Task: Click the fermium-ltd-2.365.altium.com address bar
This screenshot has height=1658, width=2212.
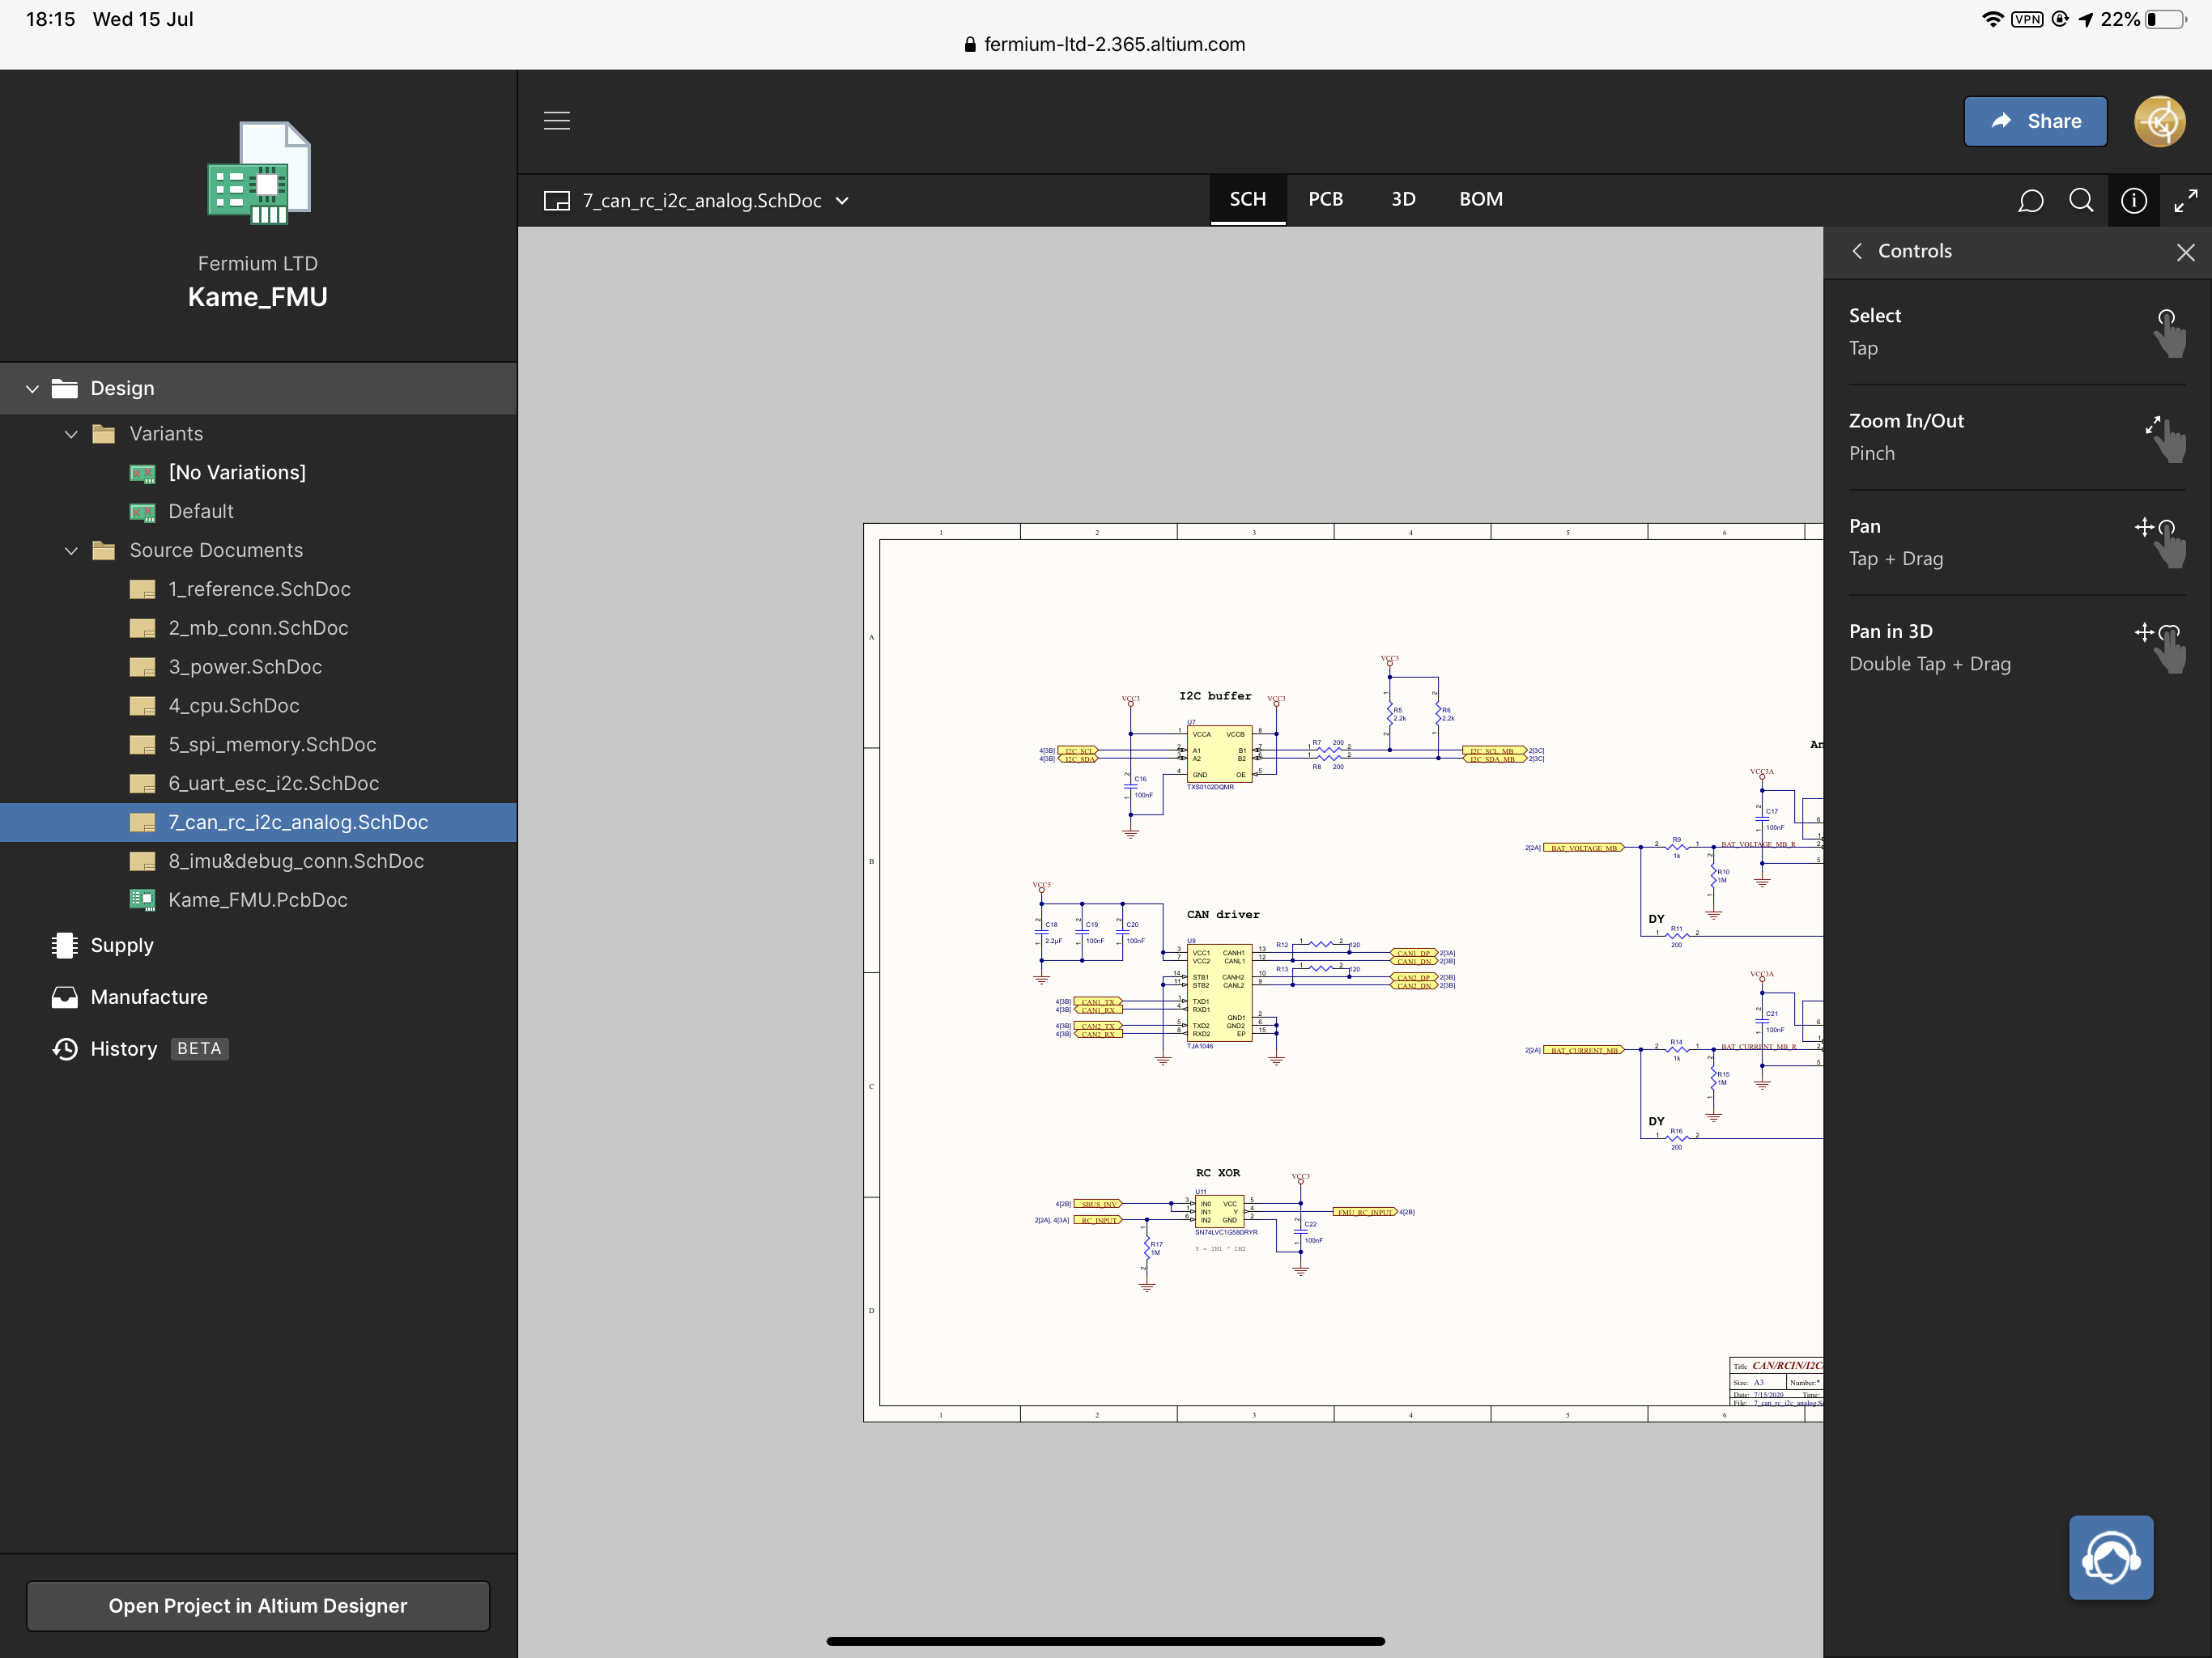Action: [1105, 44]
